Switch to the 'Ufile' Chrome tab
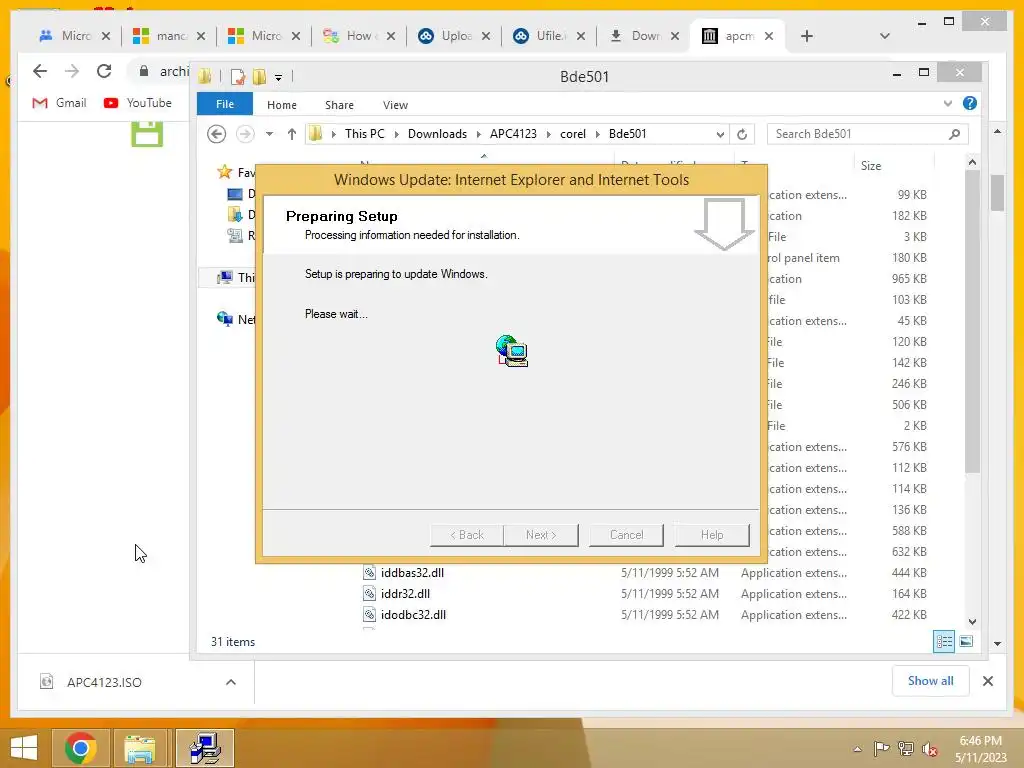1024x768 pixels. point(549,36)
